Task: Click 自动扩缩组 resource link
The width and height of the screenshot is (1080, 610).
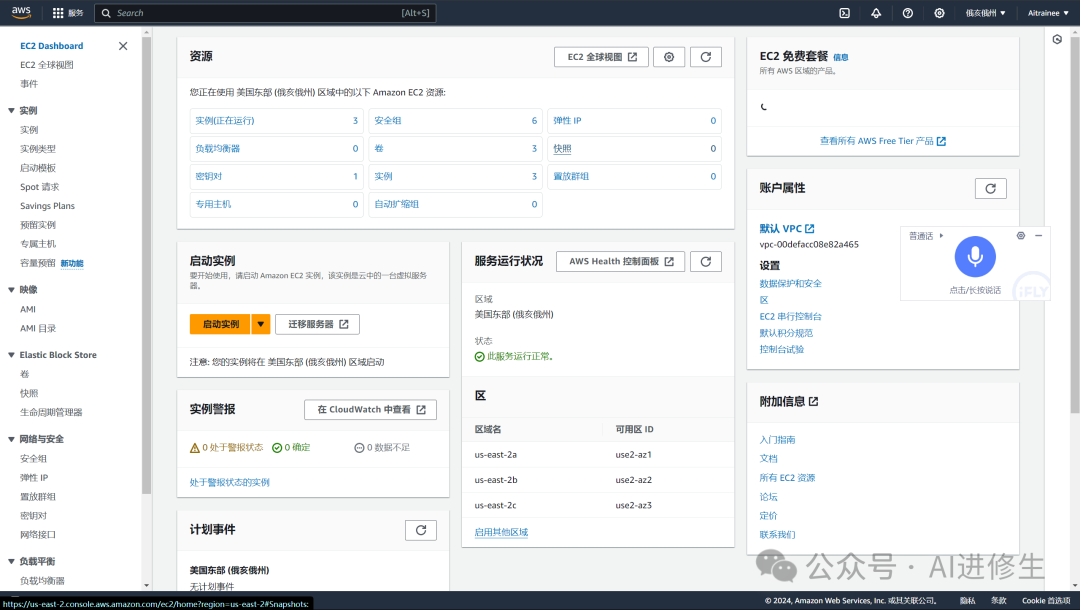Action: (397, 204)
